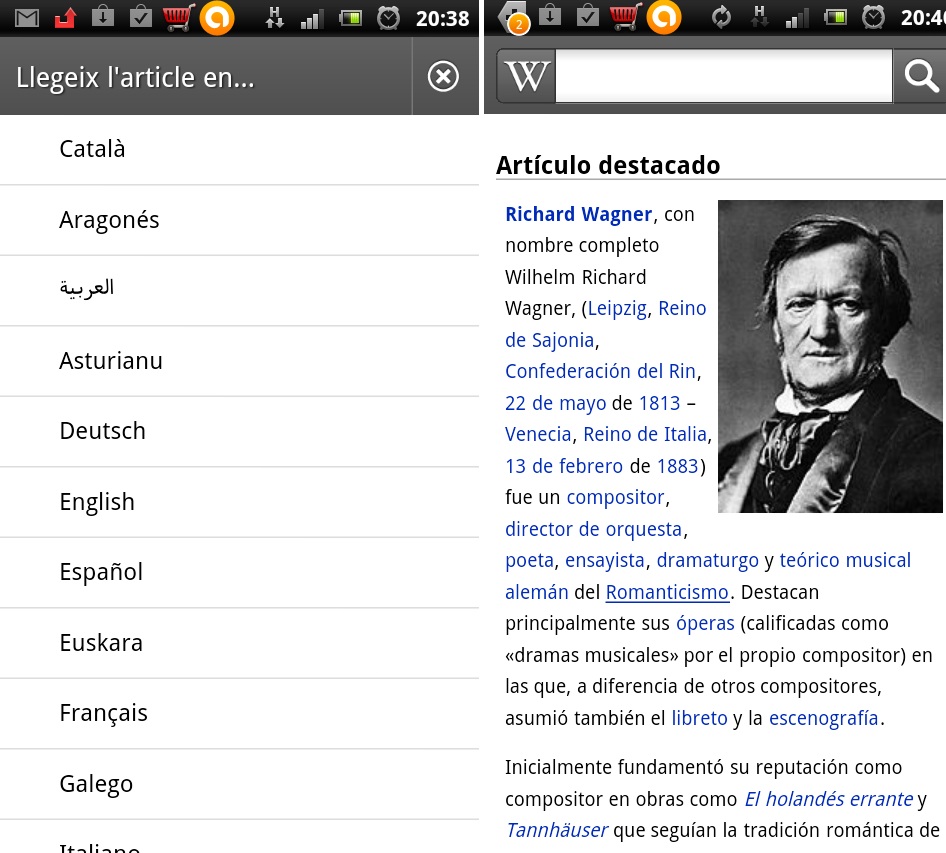Tap the magnifying glass search button

921,76
